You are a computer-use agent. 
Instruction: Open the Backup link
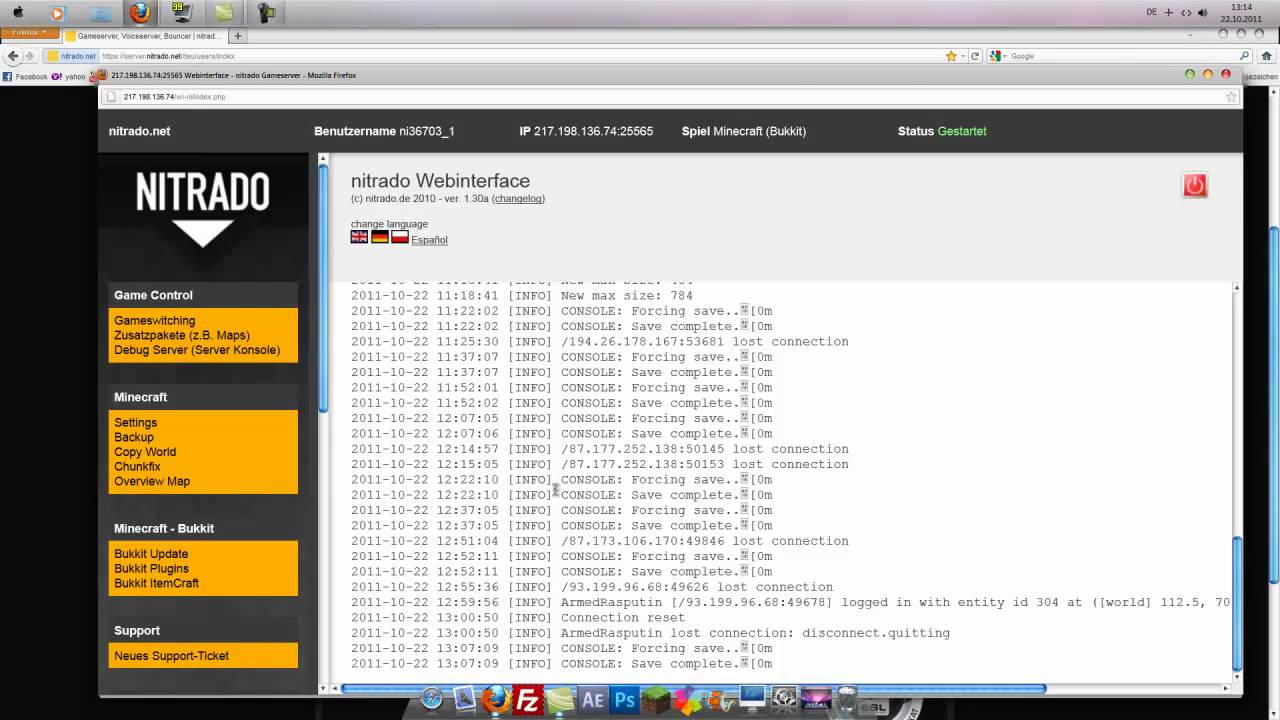coord(134,437)
